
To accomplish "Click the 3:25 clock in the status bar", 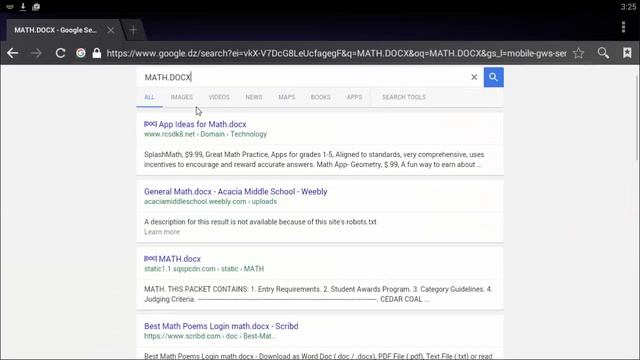I will point(628,7).
